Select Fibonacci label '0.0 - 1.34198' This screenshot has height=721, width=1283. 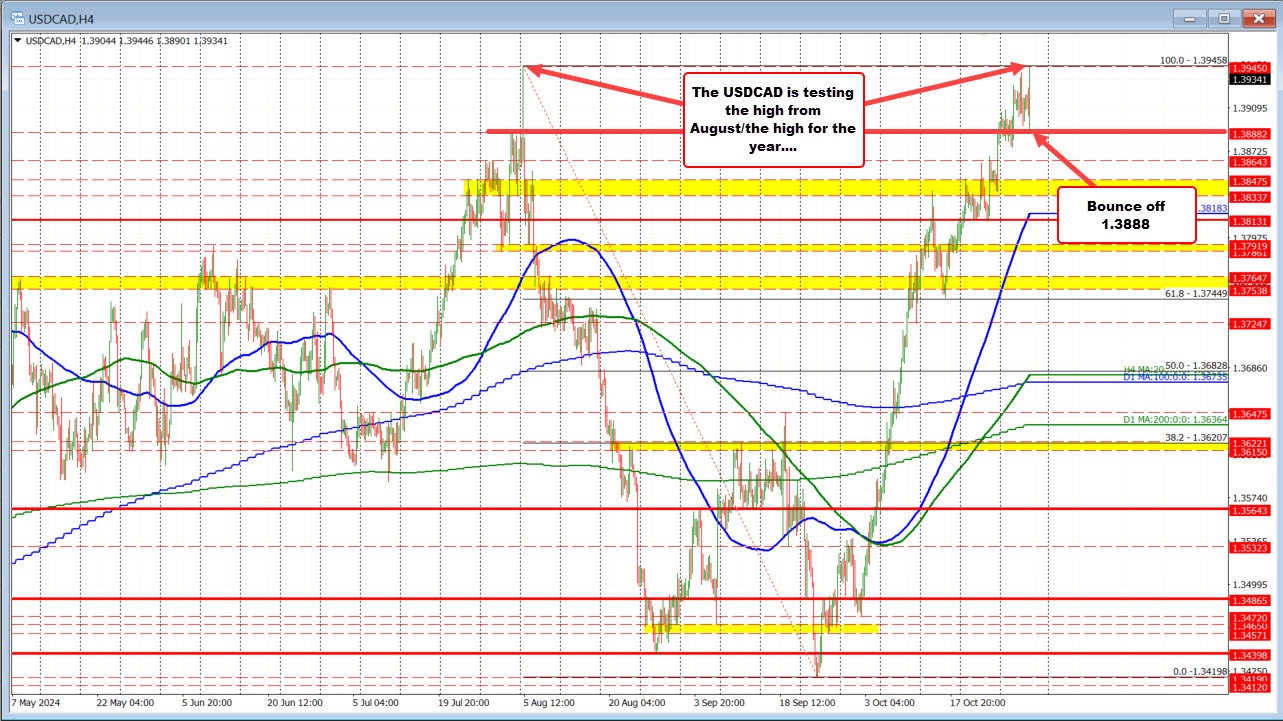pos(1199,671)
